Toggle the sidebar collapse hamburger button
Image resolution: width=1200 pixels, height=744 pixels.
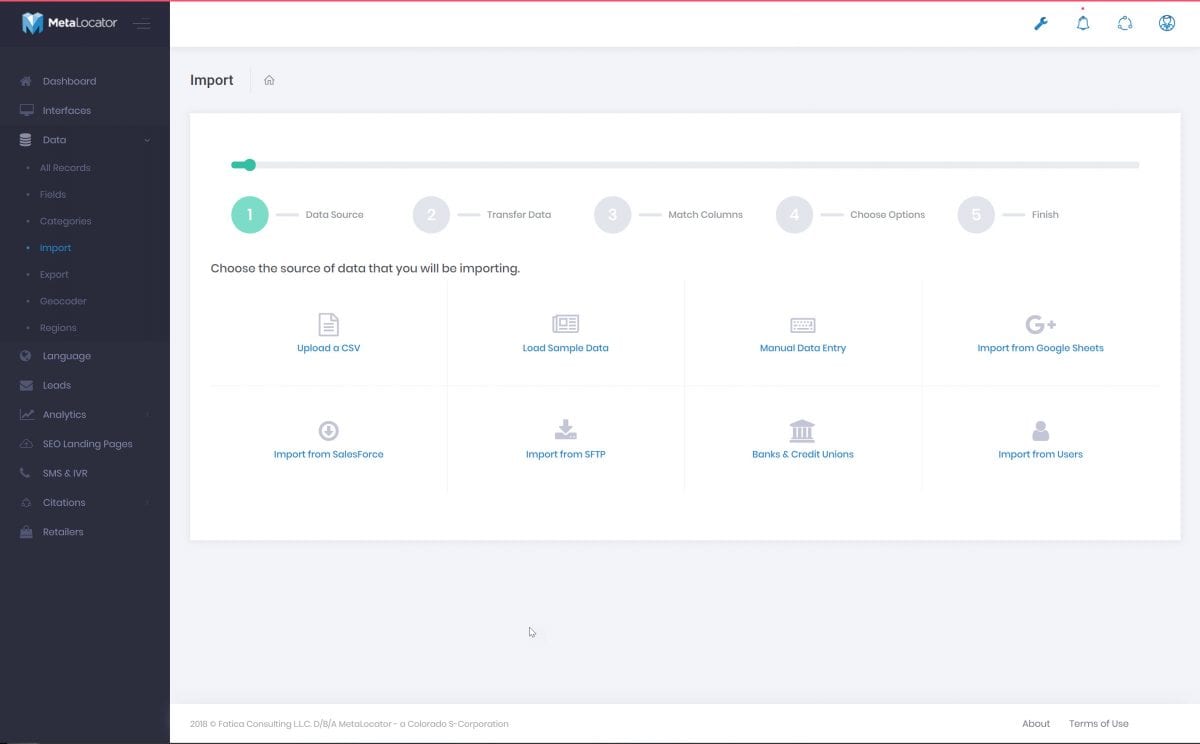click(x=142, y=24)
